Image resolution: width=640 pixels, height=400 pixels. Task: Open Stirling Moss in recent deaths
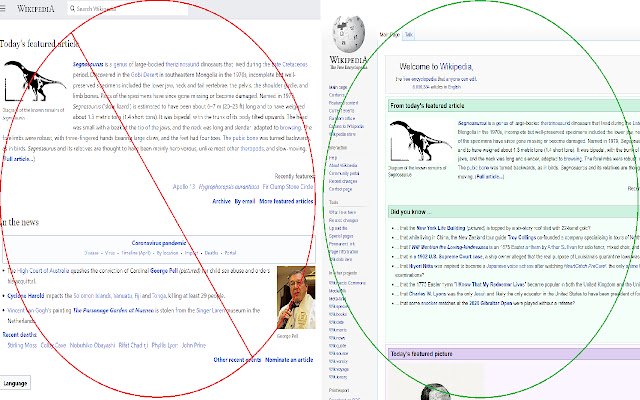(x=22, y=345)
